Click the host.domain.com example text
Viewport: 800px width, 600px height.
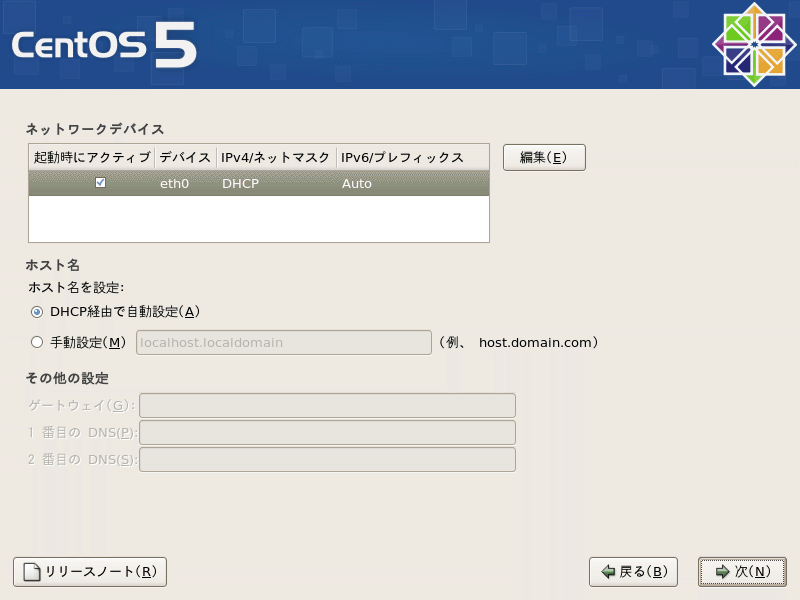(x=535, y=342)
